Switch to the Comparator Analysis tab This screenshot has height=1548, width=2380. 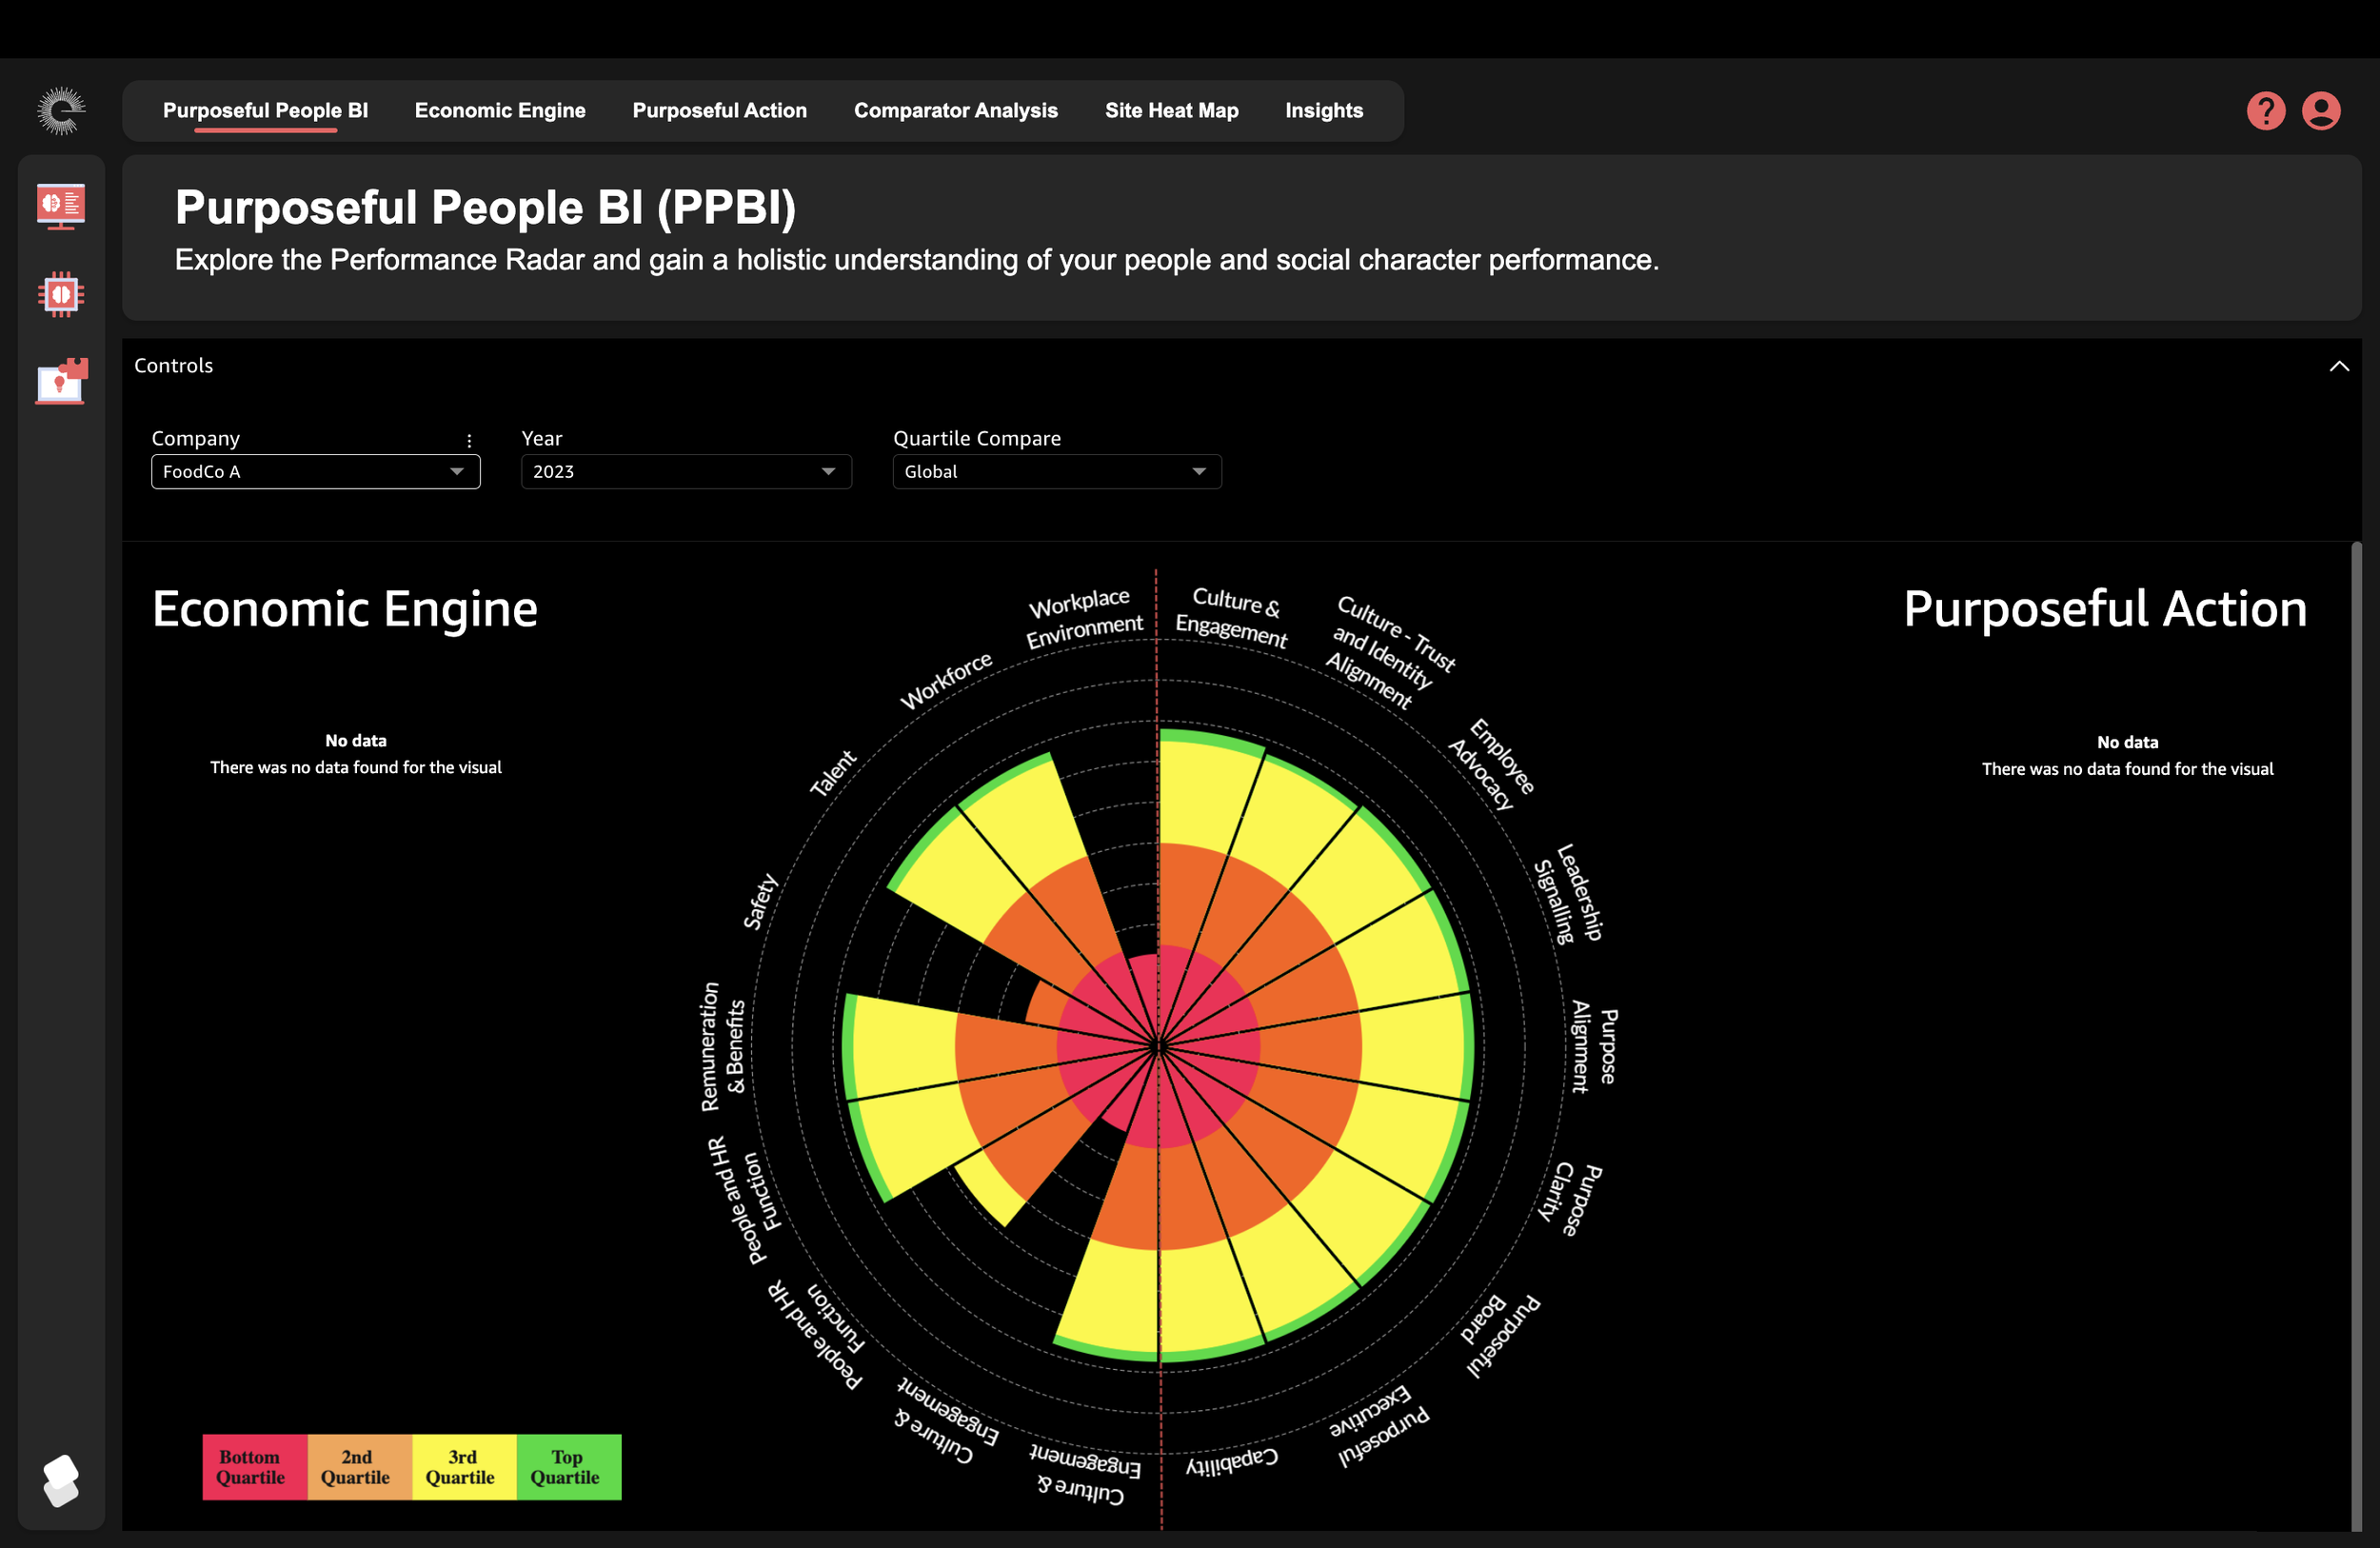point(955,111)
